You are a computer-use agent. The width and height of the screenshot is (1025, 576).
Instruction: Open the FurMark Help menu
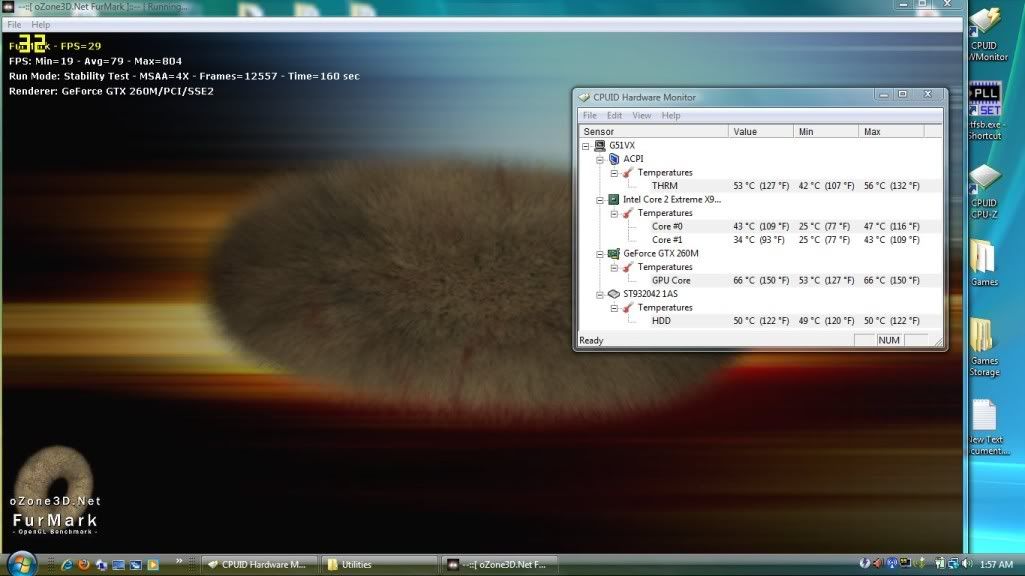pyautogui.click(x=41, y=25)
